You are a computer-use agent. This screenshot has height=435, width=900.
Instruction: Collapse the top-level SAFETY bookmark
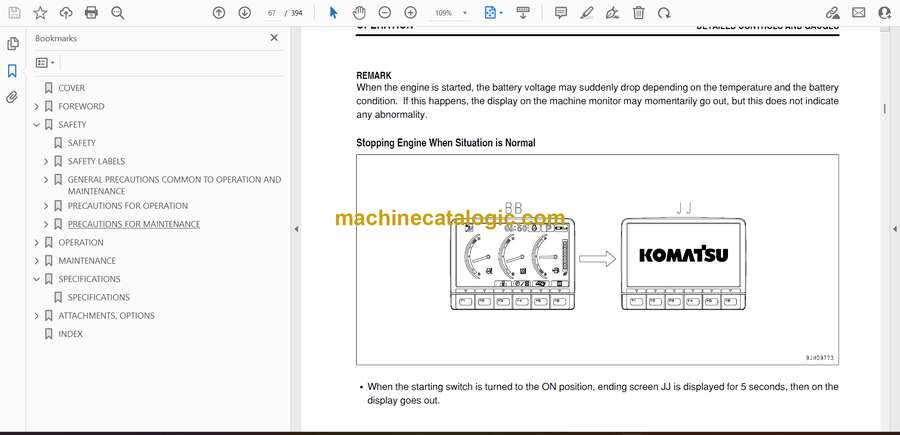coord(37,125)
